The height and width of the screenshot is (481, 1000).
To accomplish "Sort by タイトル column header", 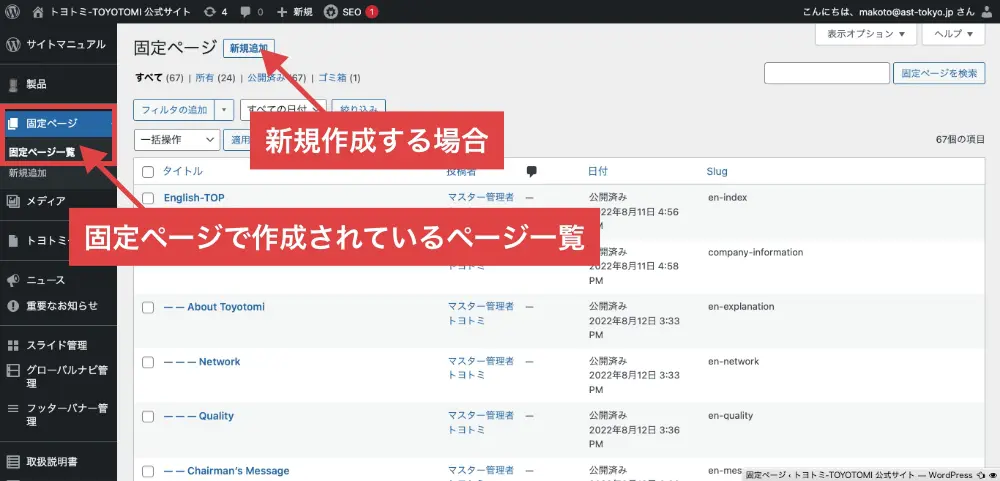I will point(182,171).
